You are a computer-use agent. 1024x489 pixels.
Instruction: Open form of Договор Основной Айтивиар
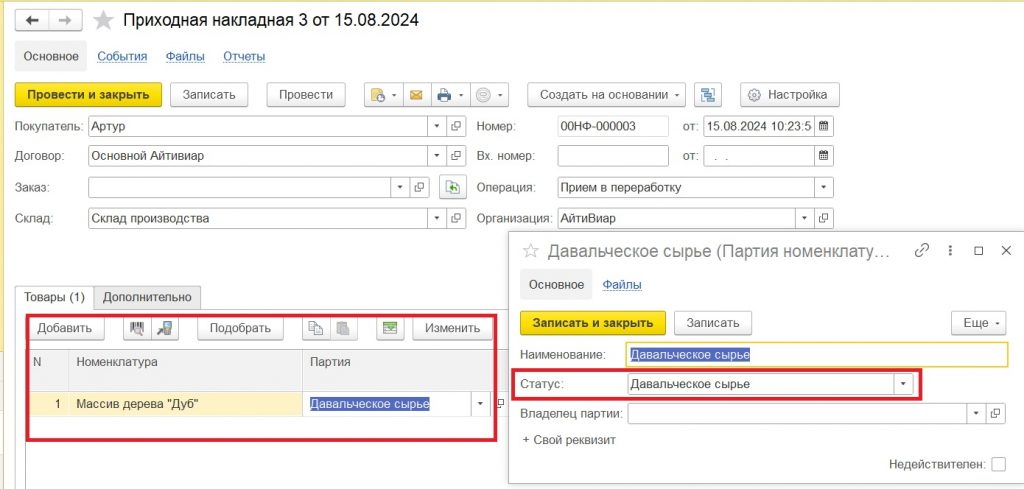click(456, 156)
